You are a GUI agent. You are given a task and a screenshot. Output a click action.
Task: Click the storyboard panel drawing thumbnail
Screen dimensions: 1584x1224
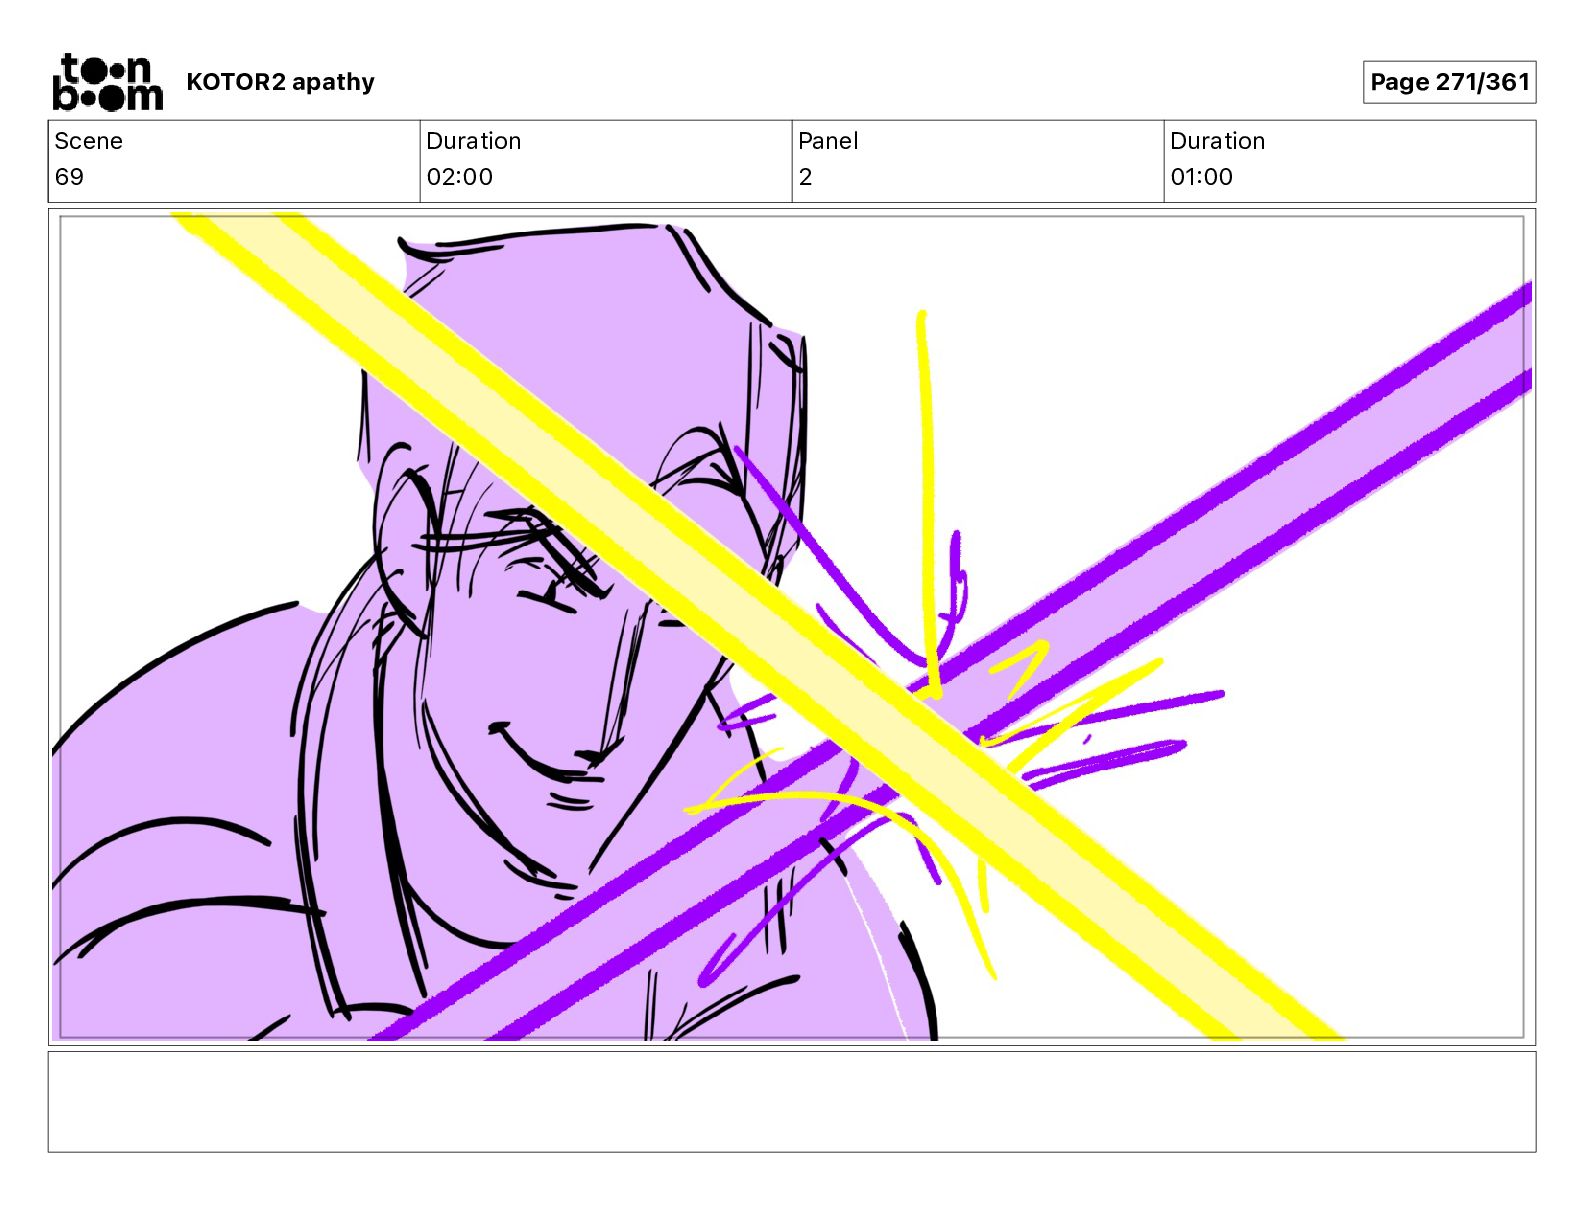792,627
